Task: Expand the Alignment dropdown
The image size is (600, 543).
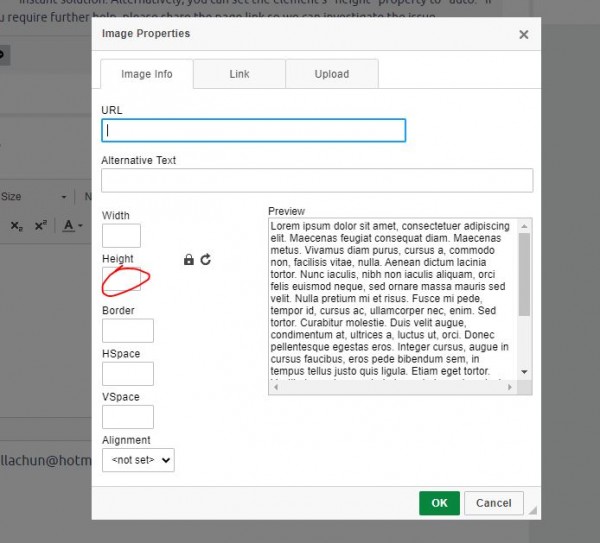Action: 138,460
